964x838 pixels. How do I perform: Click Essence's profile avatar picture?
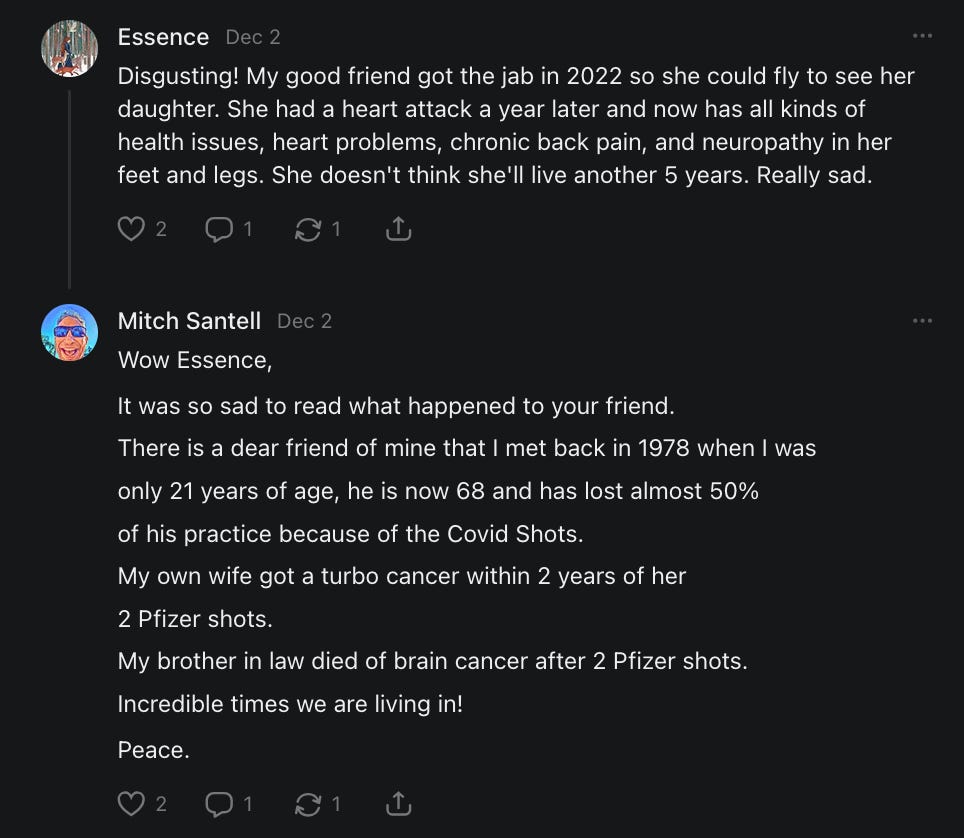click(x=69, y=48)
